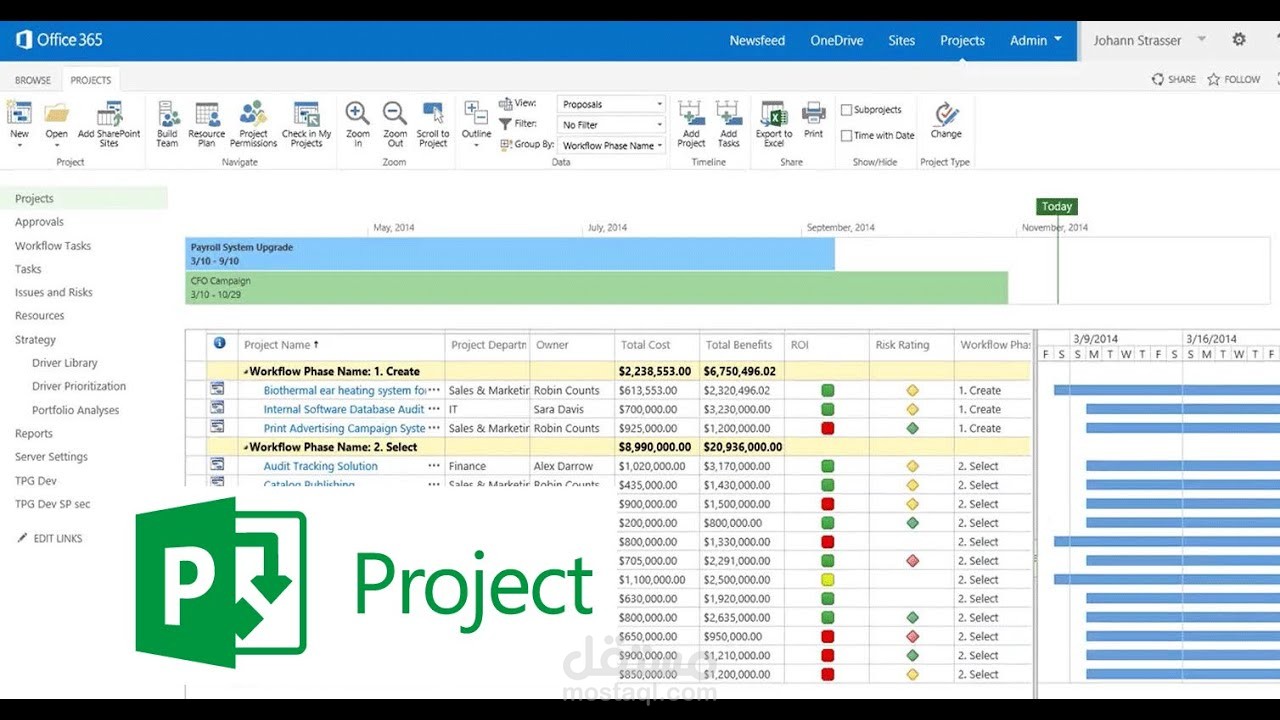The image size is (1280, 720).
Task: Click the Today marker on the timeline
Action: pyautogui.click(x=1057, y=207)
